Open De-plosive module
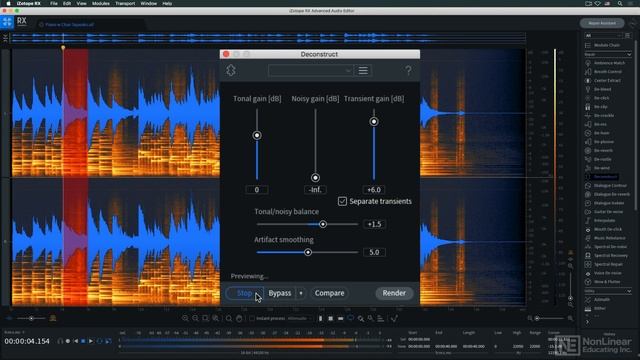640x360 pixels. click(x=600, y=142)
